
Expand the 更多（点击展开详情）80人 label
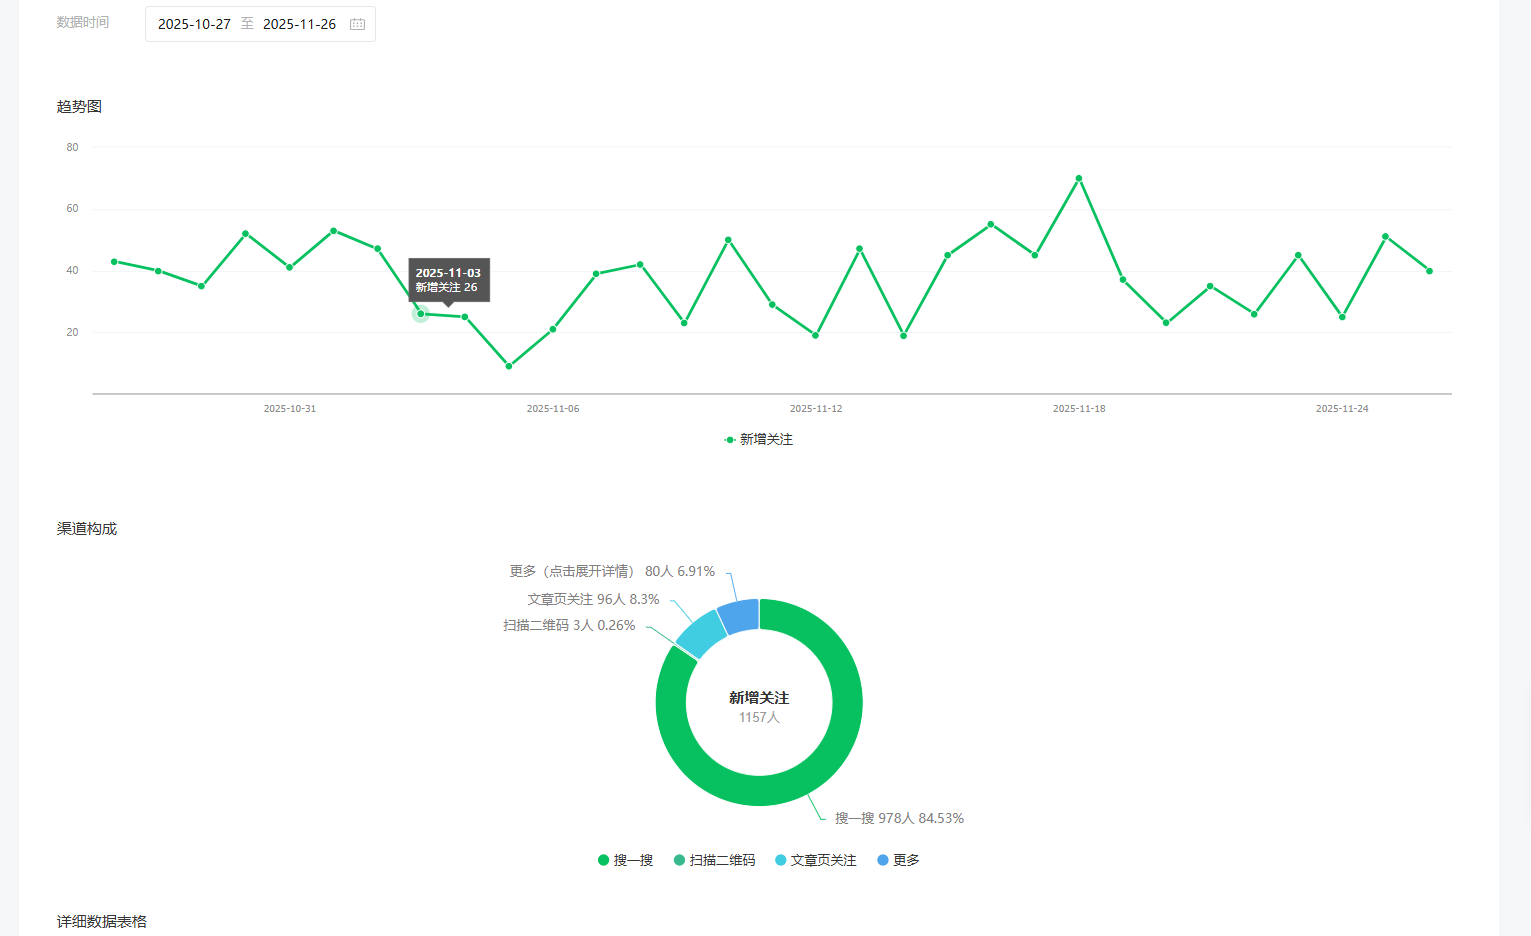[x=612, y=571]
